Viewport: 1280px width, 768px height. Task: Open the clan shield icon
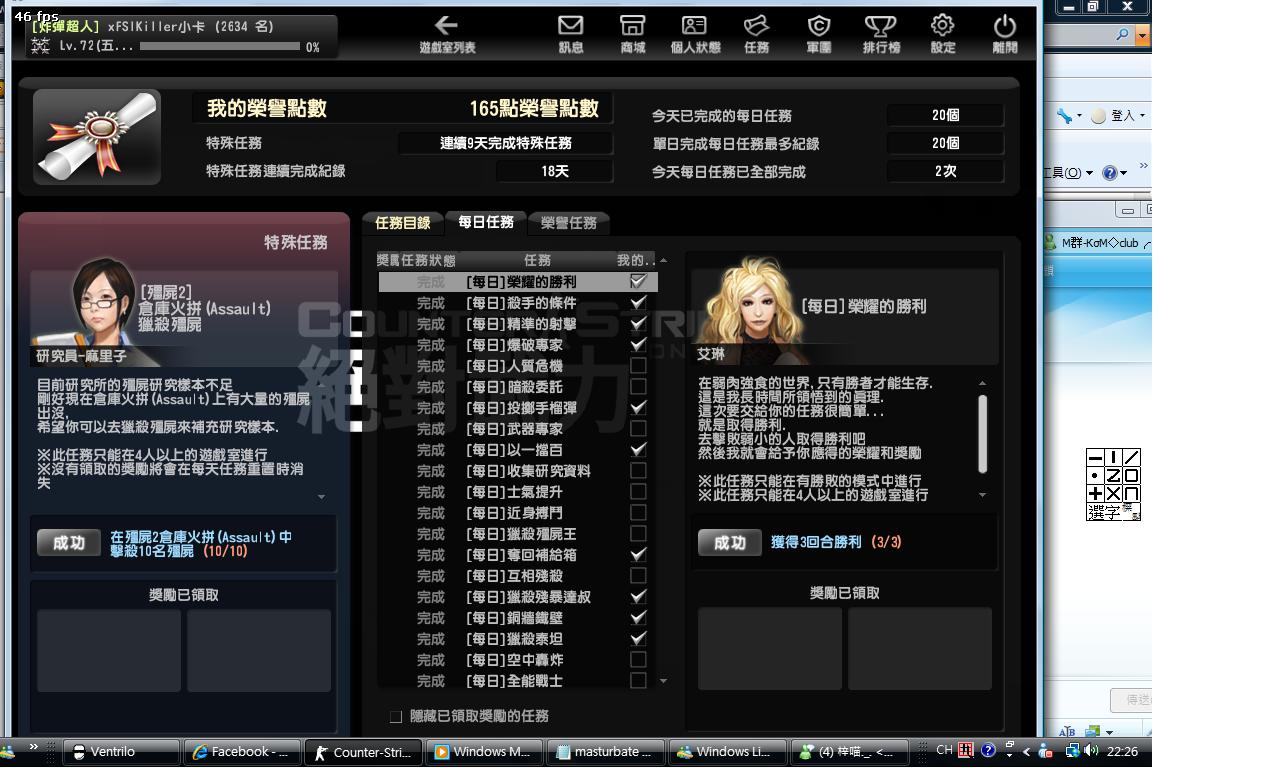(x=818, y=33)
